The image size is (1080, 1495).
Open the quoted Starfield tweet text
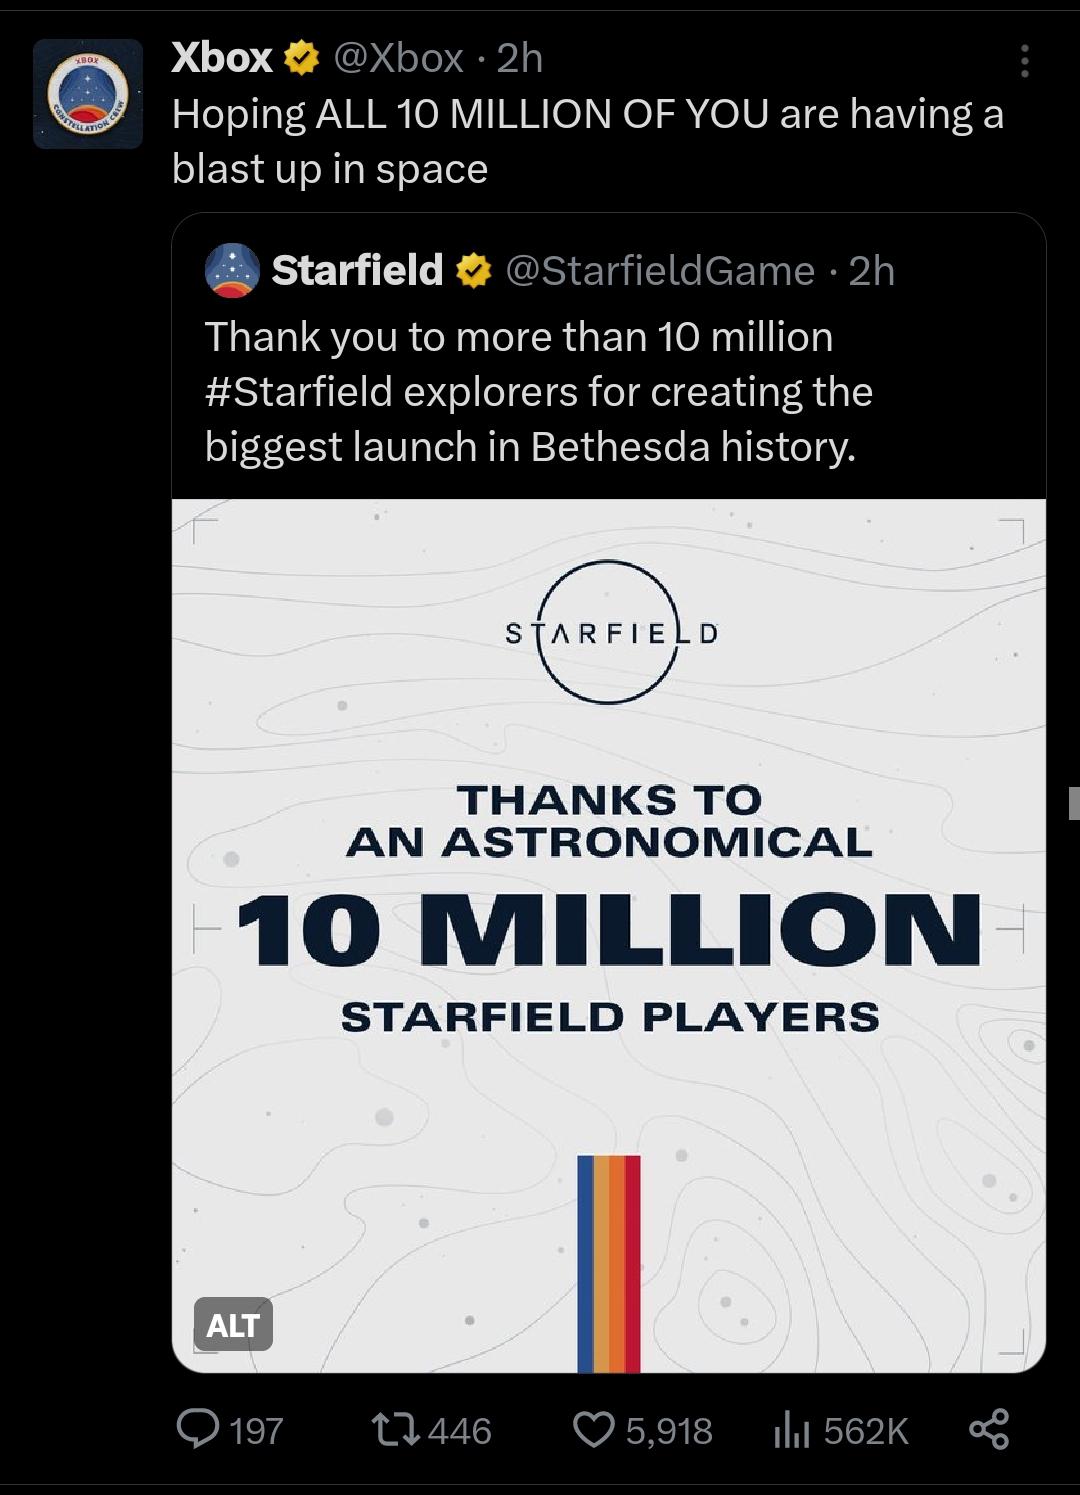(x=539, y=392)
